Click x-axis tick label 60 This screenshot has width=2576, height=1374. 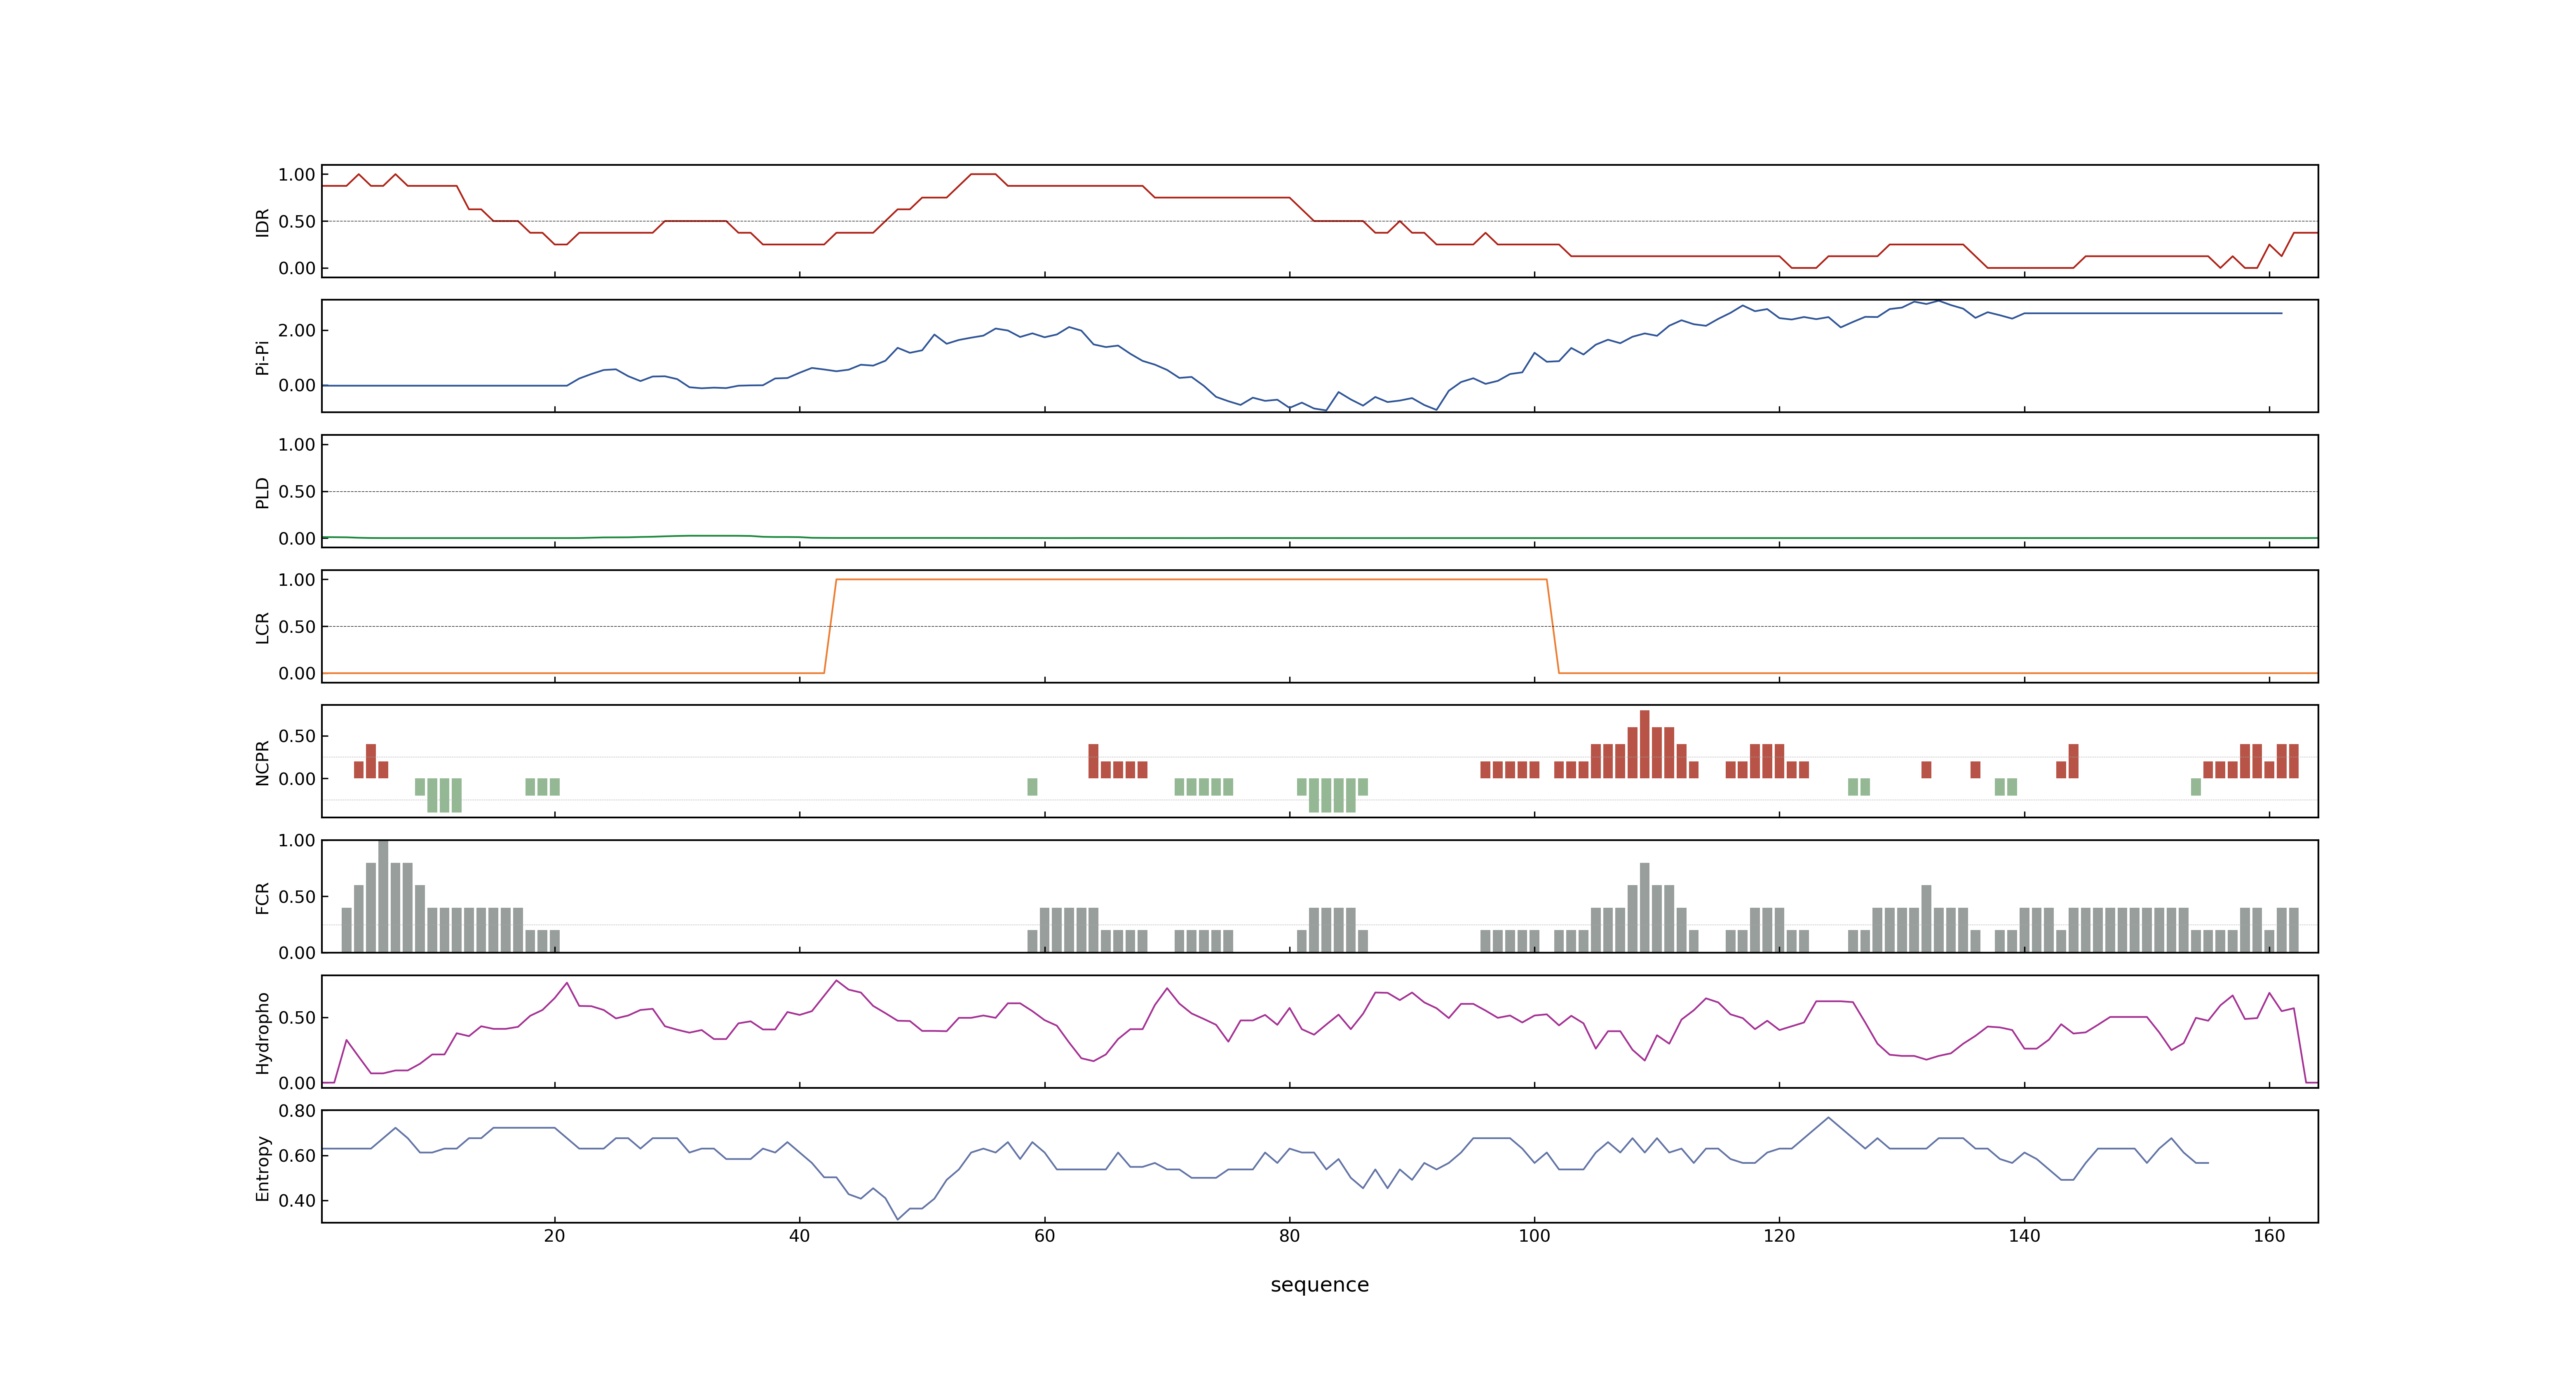[x=1044, y=1236]
